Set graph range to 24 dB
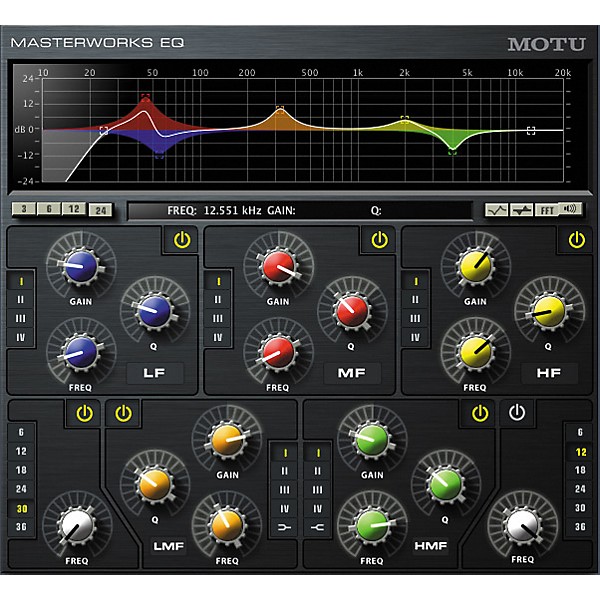 (100, 210)
